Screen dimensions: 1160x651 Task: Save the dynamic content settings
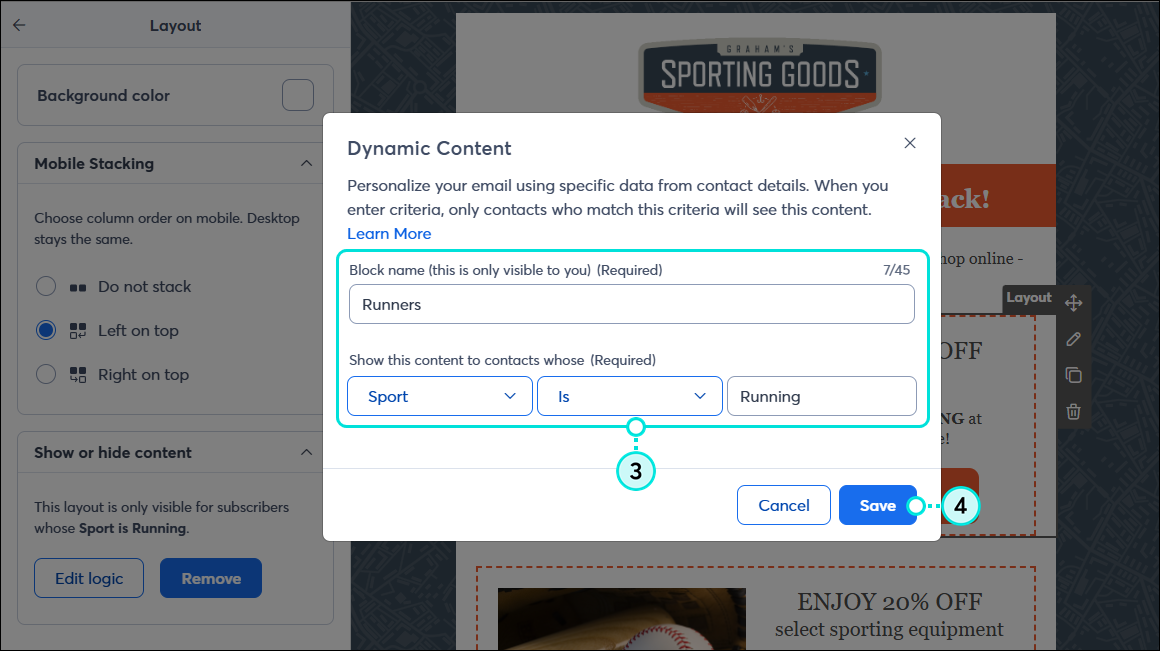877,505
